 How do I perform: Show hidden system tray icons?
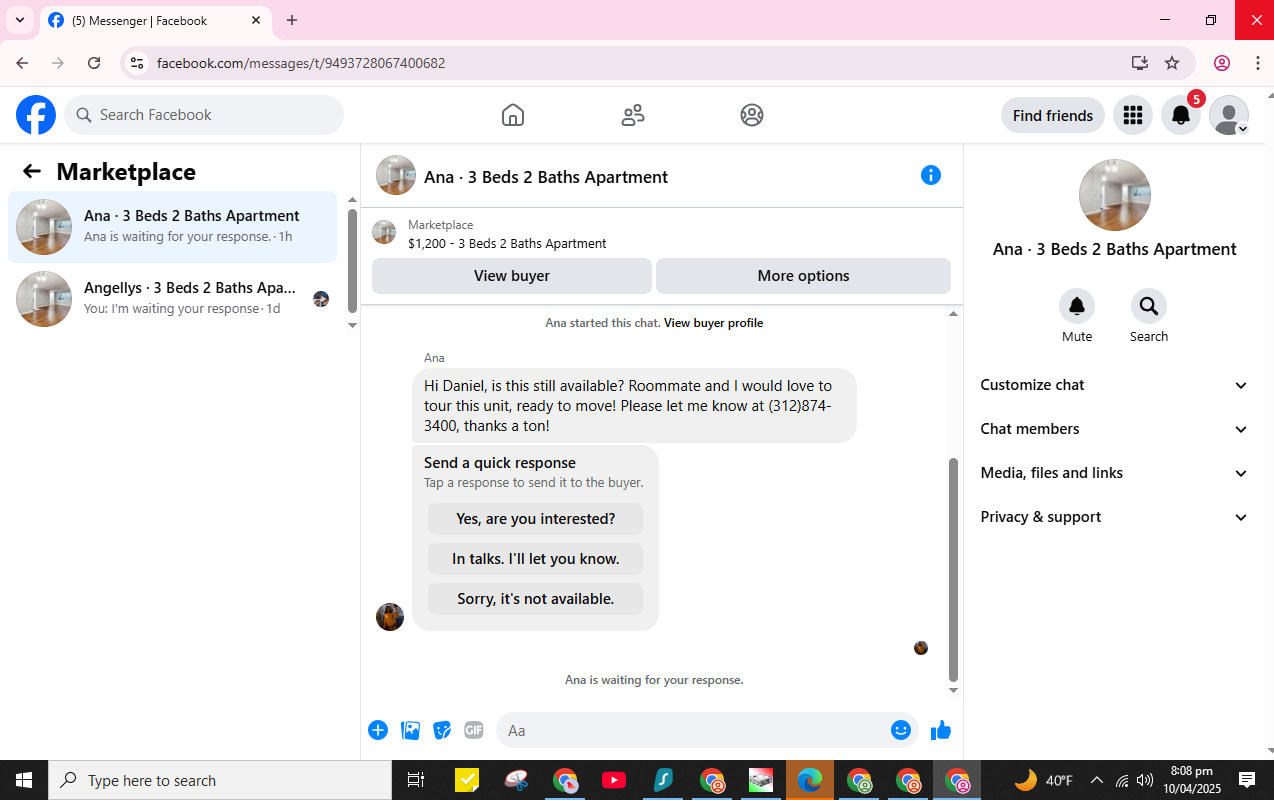(x=1097, y=780)
